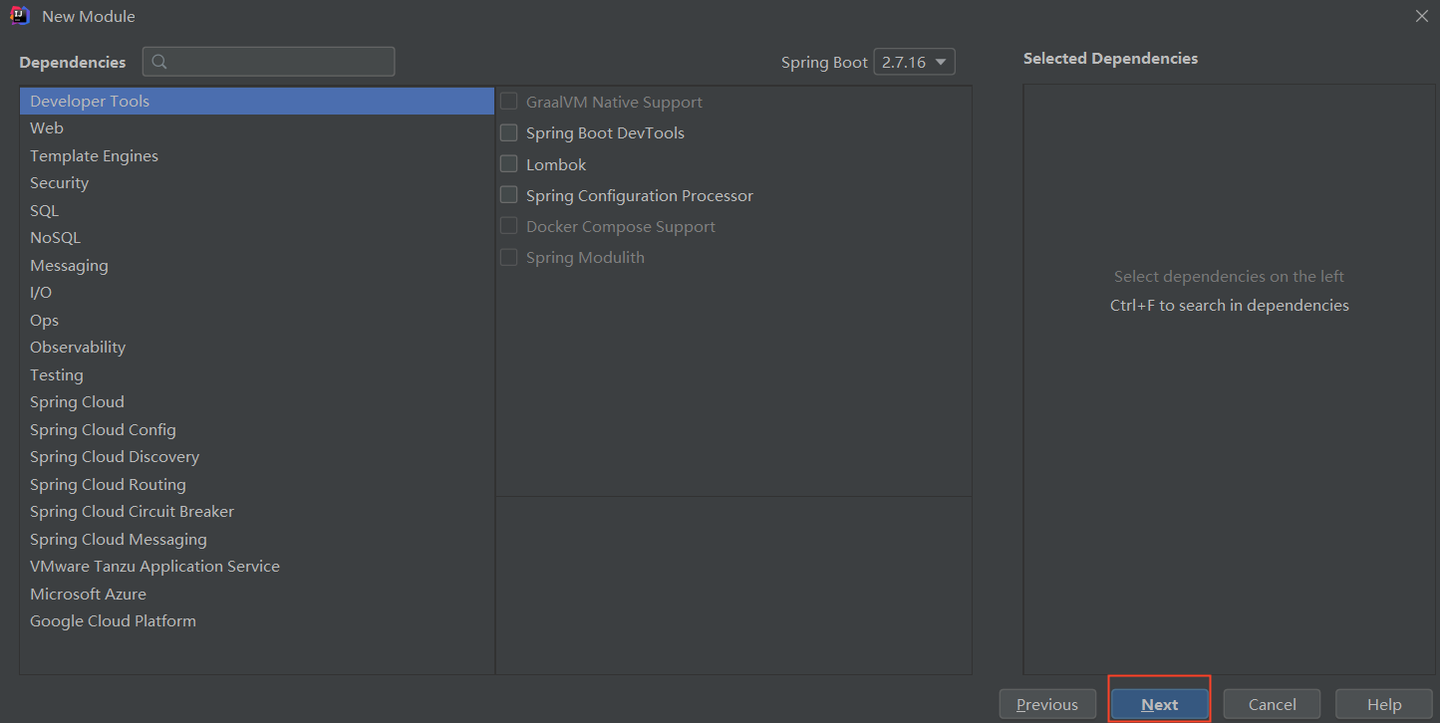Choose the SQL category
1440x723 pixels.
click(44, 211)
